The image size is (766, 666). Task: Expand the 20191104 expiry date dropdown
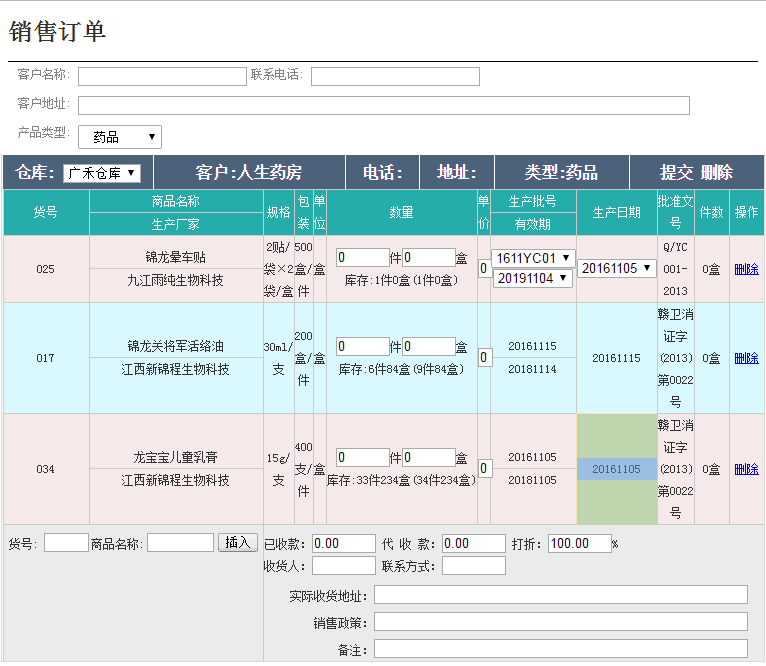(x=533, y=278)
